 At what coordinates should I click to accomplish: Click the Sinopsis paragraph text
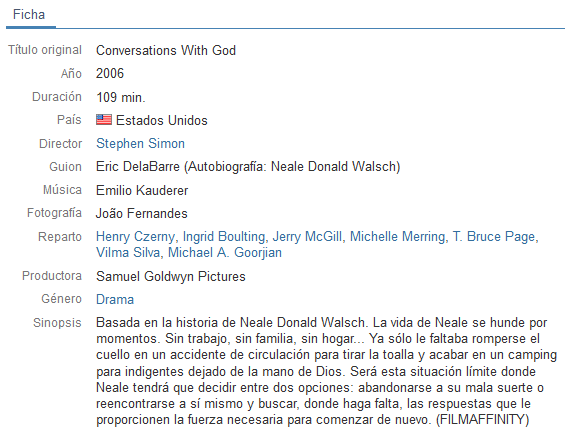click(x=326, y=371)
